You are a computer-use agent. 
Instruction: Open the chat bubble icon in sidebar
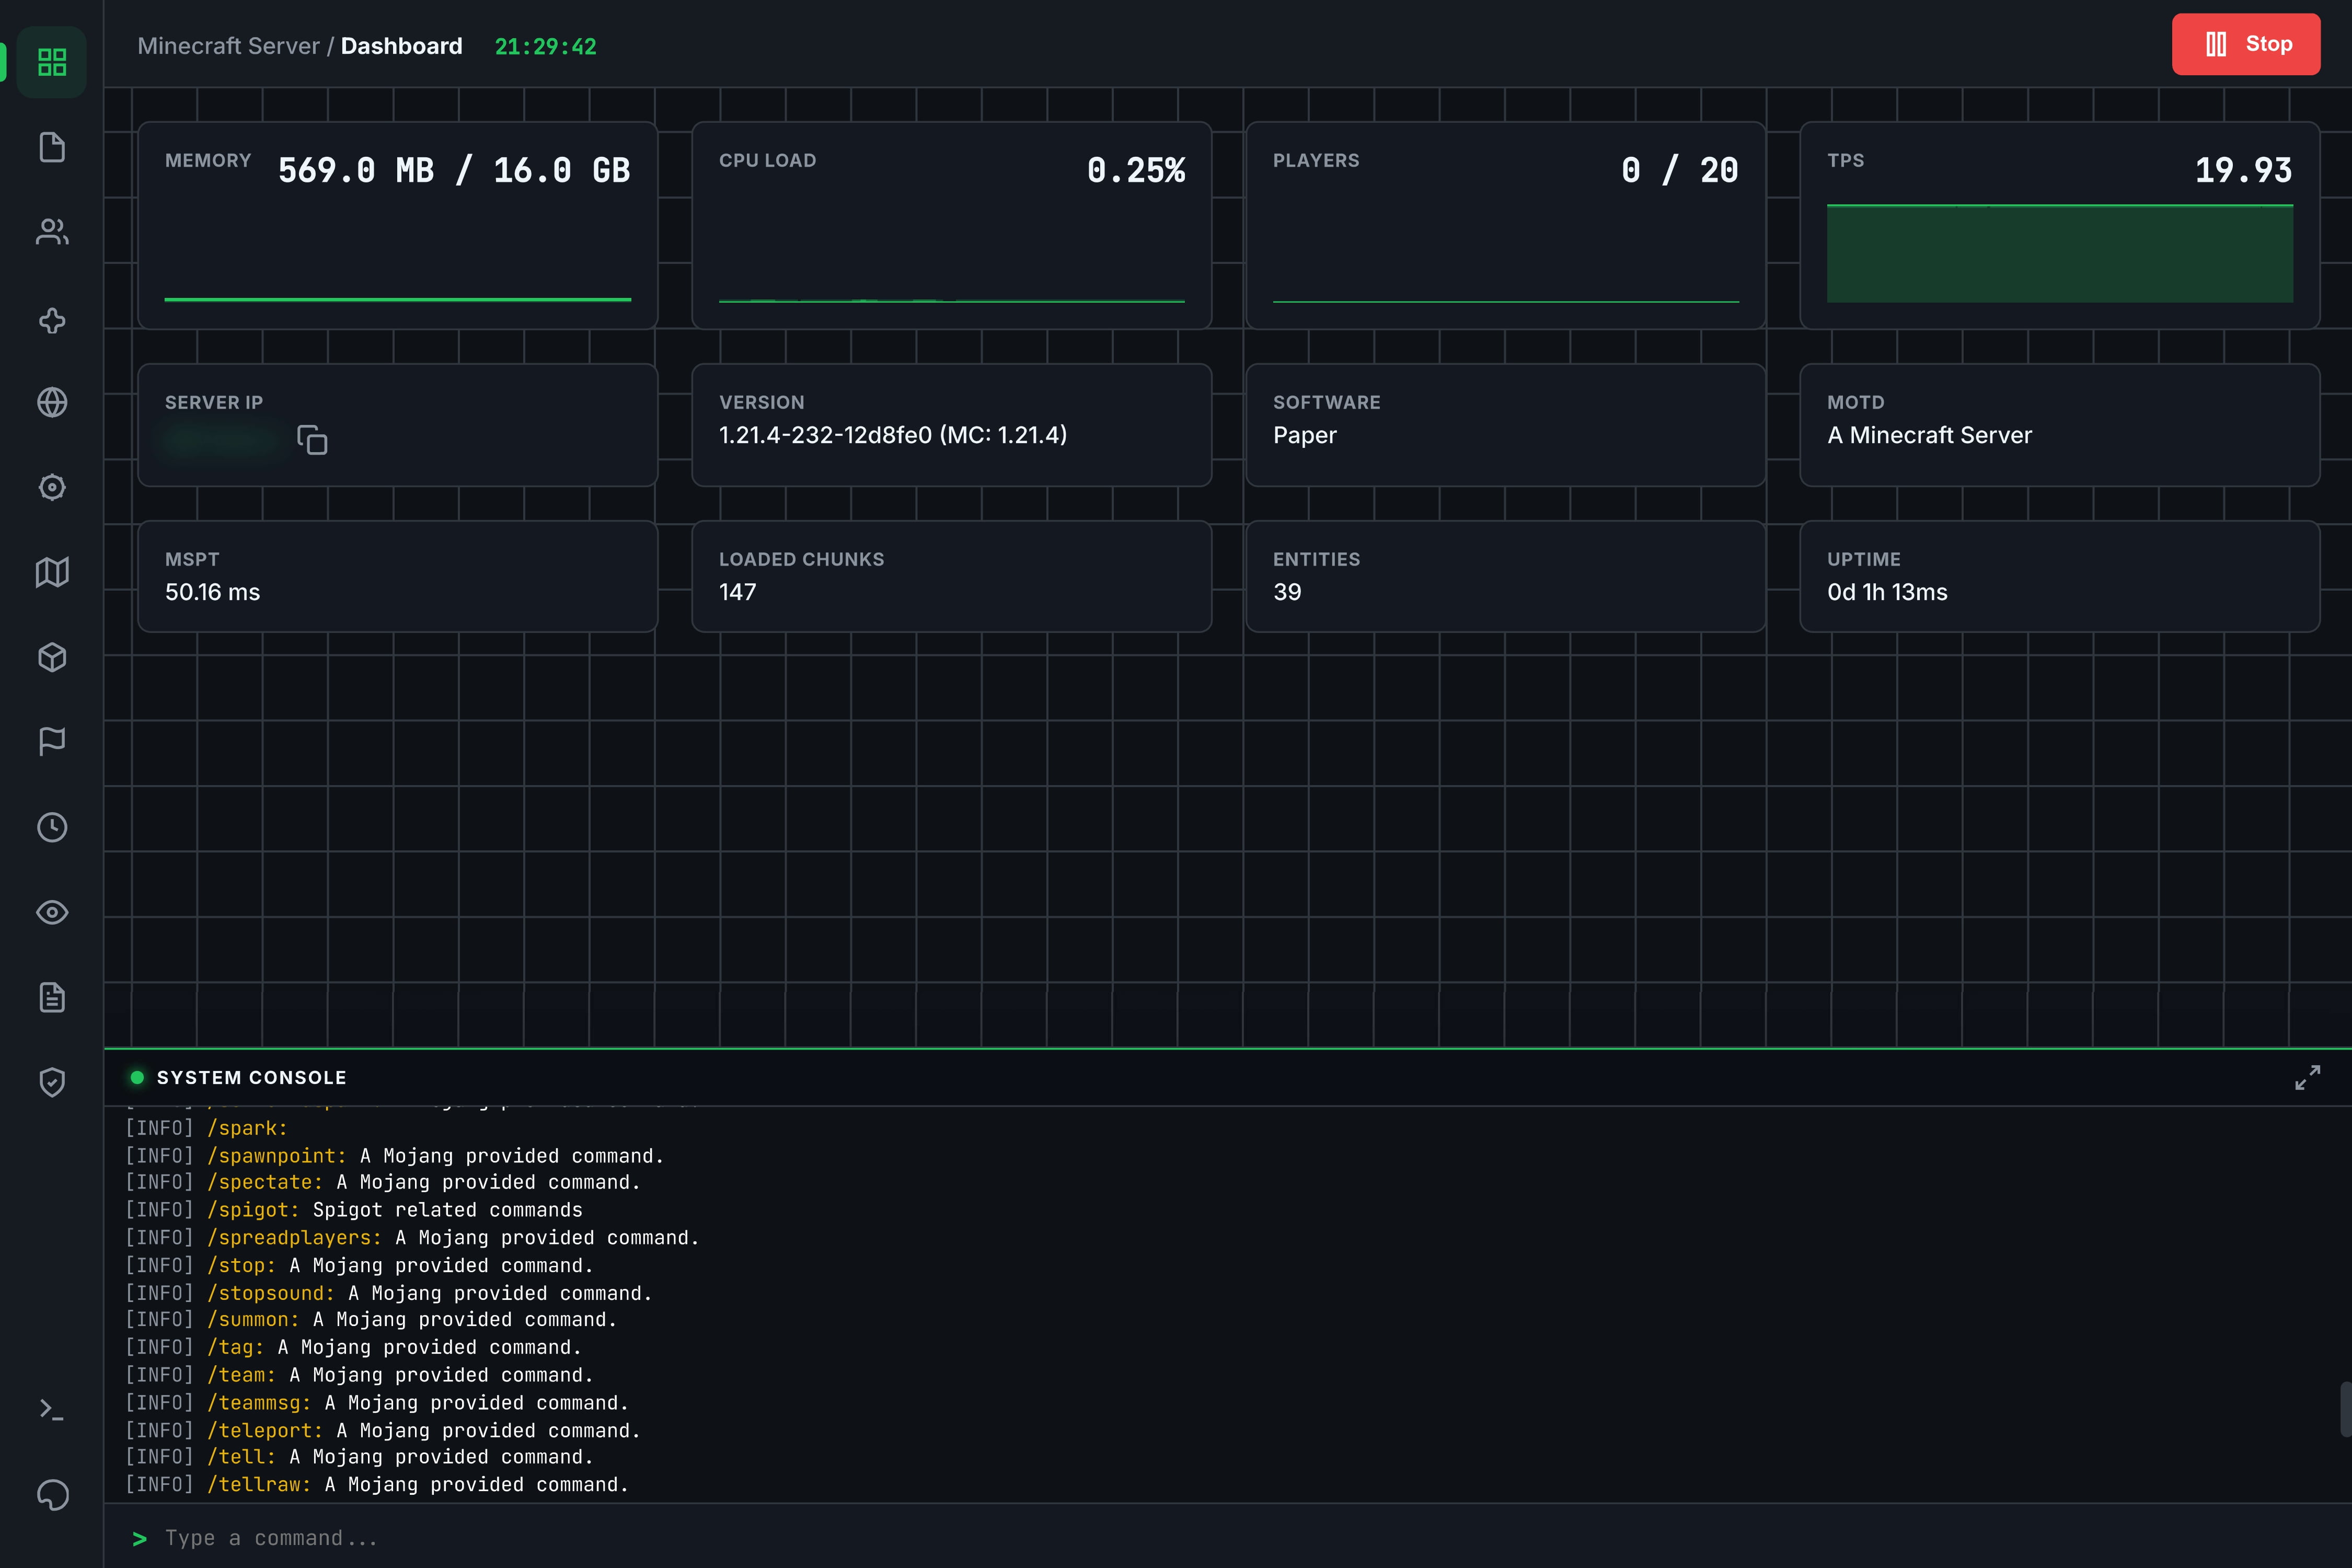coord(52,1495)
